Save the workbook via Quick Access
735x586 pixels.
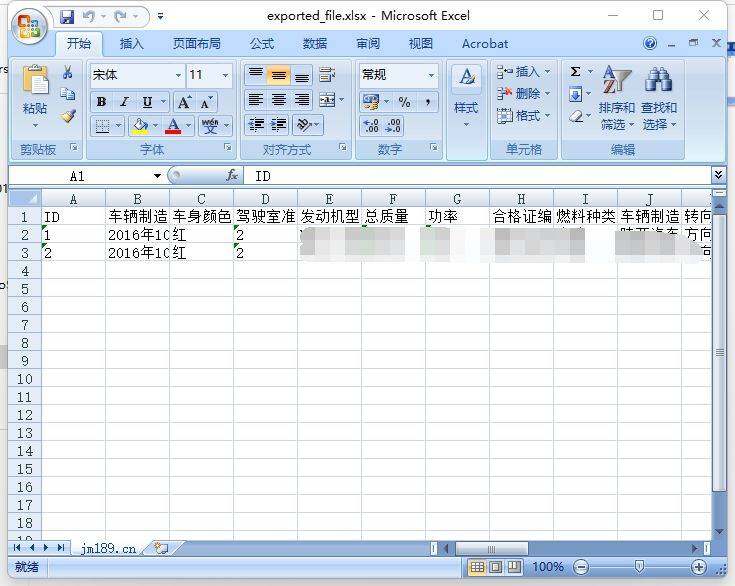[67, 17]
